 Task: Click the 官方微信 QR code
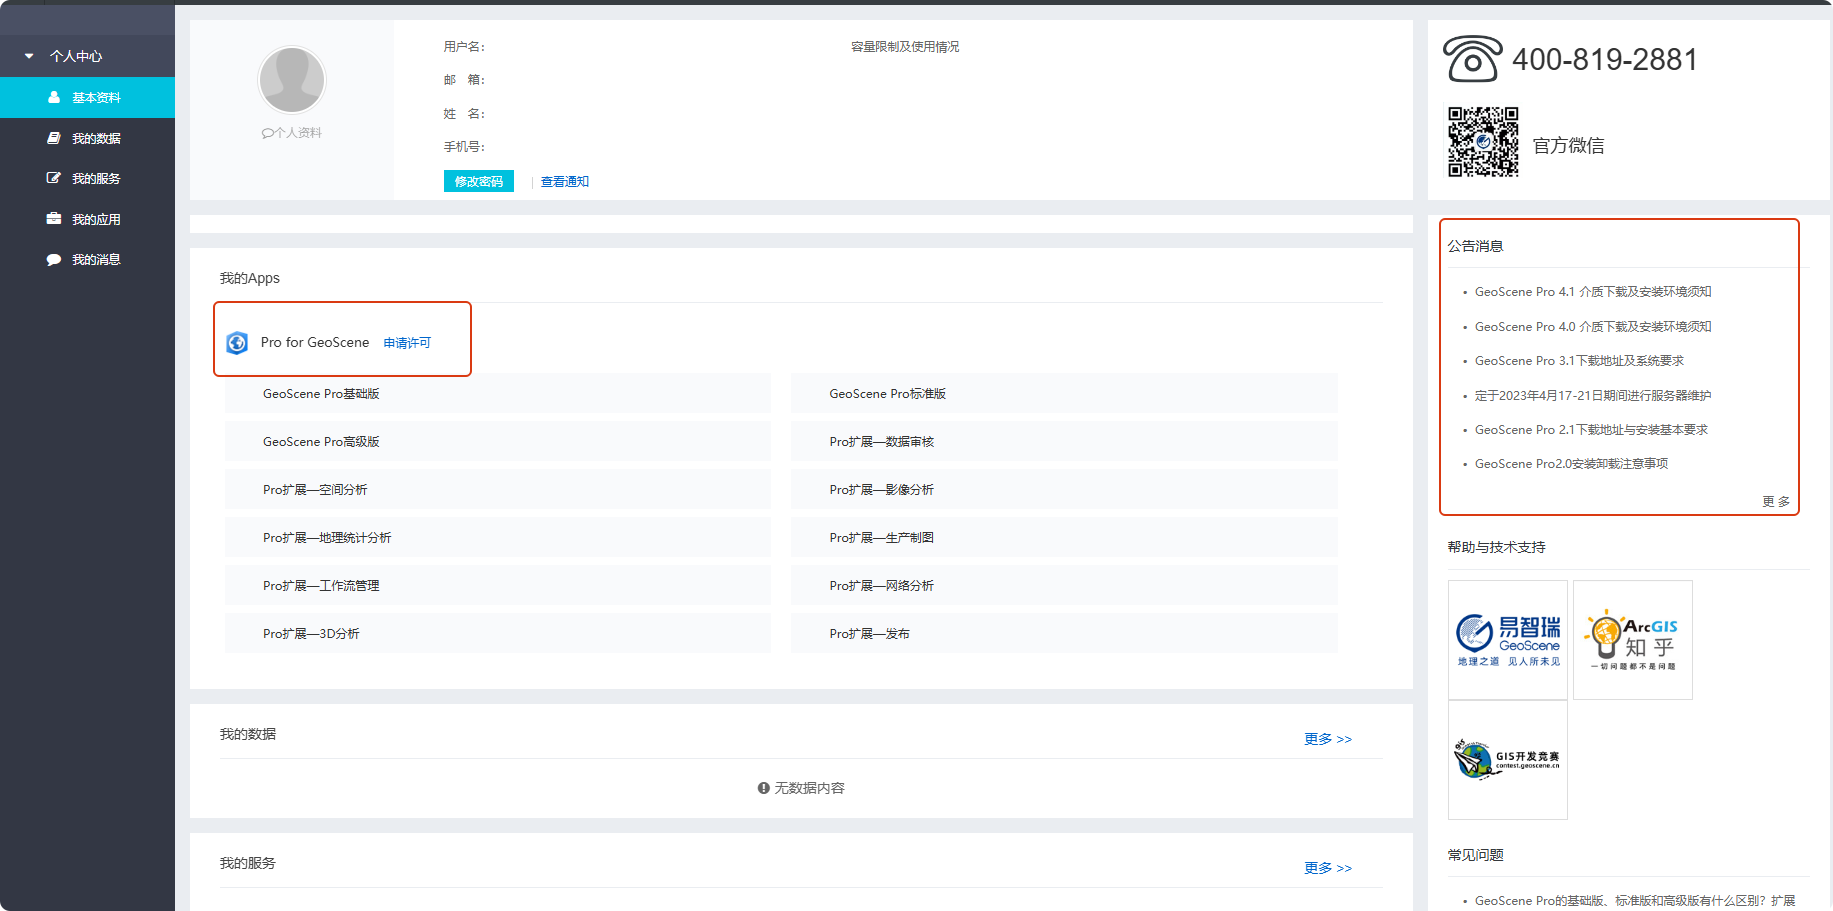[x=1483, y=142]
